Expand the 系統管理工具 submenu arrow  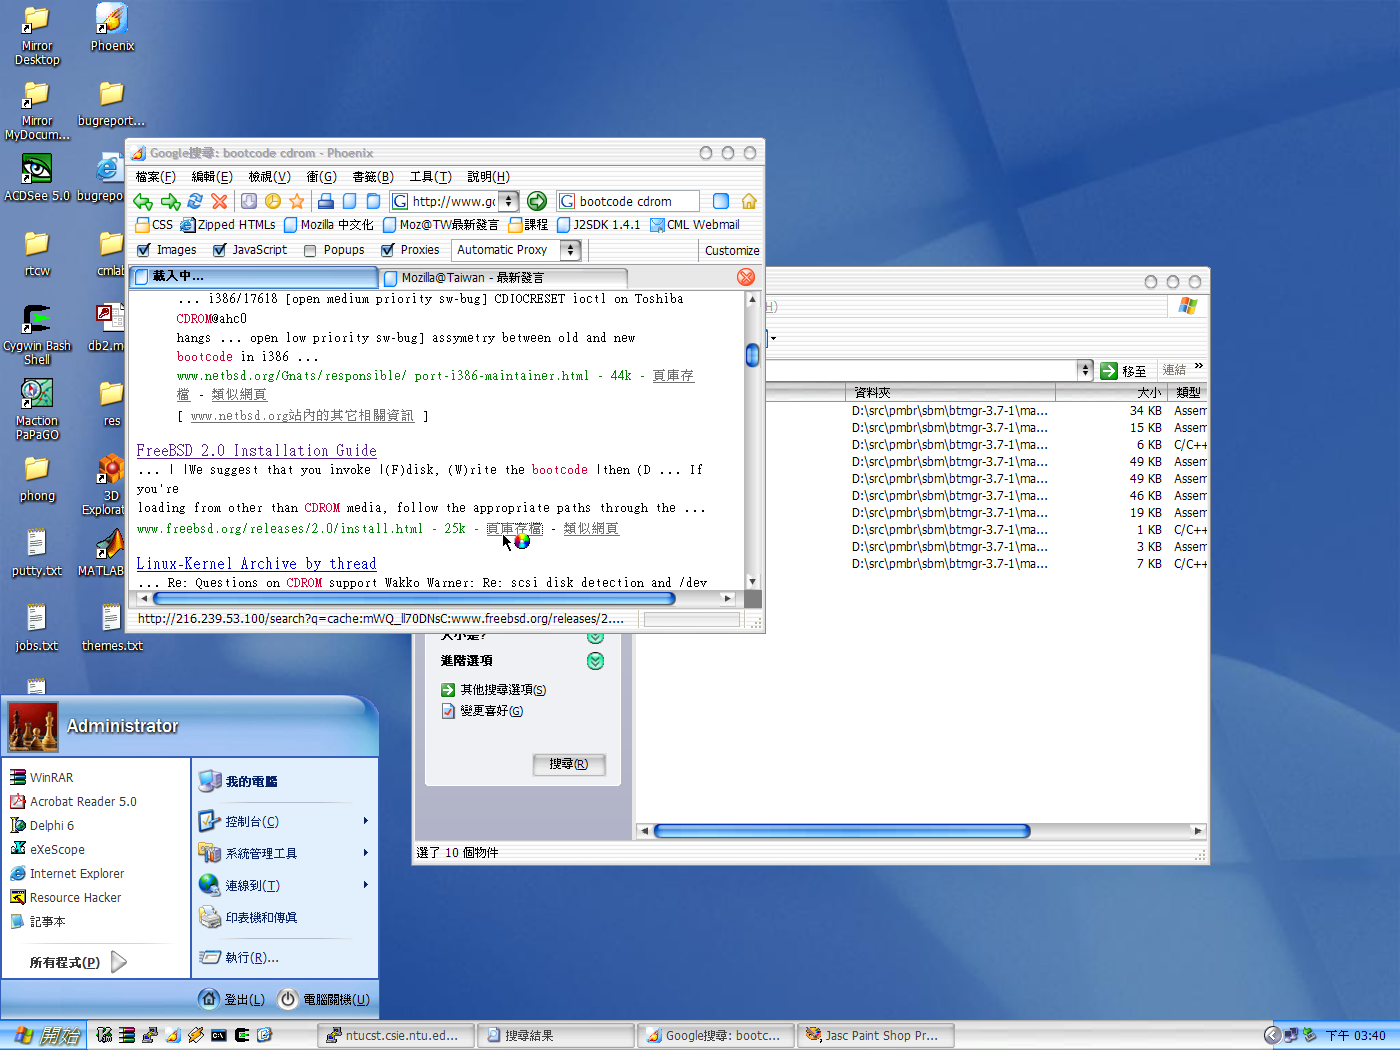point(366,853)
